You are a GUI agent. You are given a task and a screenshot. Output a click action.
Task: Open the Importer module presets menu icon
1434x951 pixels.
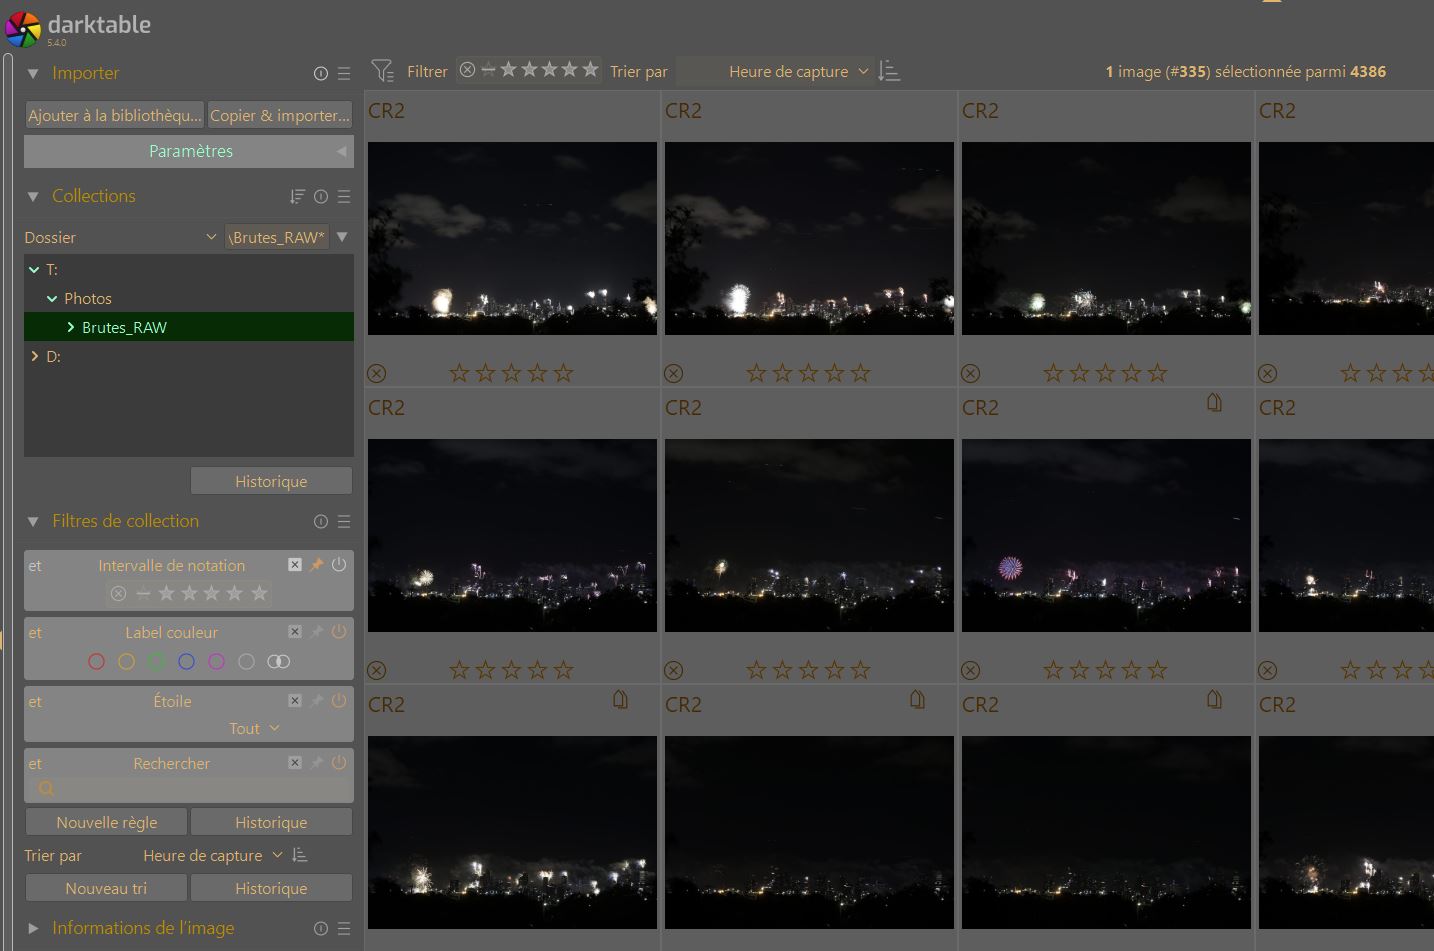pos(344,73)
